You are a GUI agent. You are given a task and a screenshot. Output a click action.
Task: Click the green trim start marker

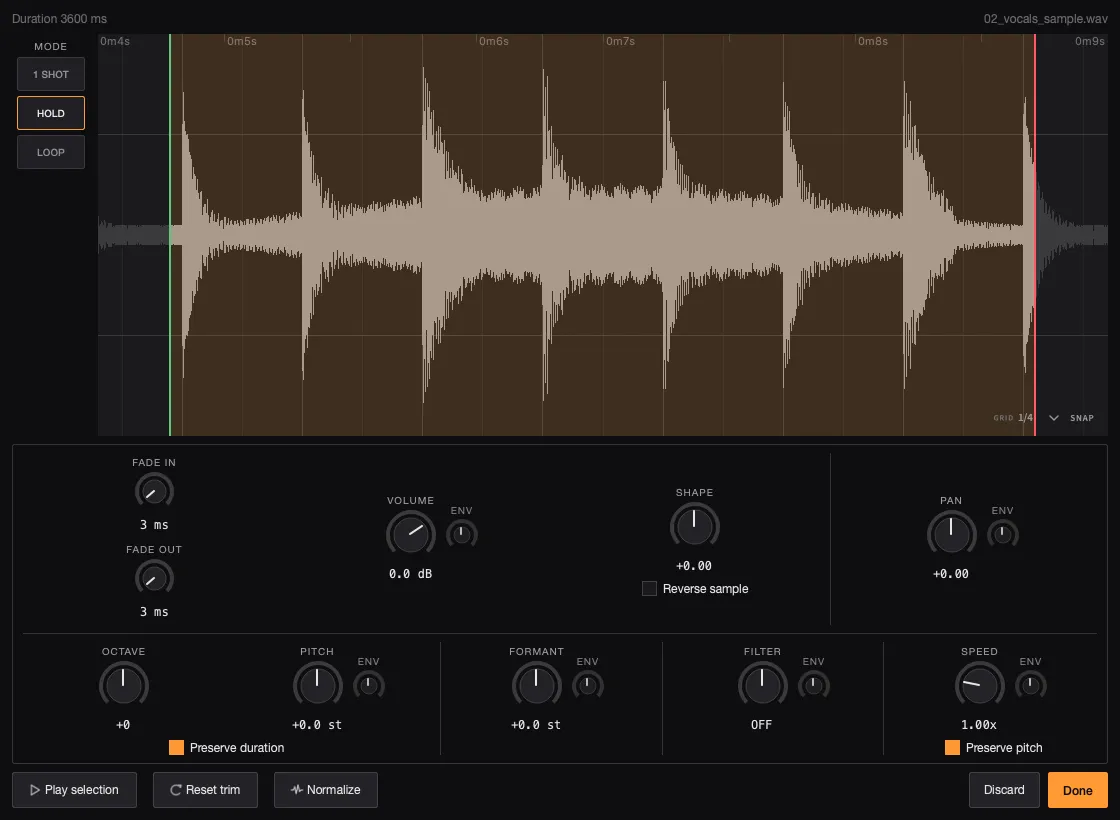point(170,234)
